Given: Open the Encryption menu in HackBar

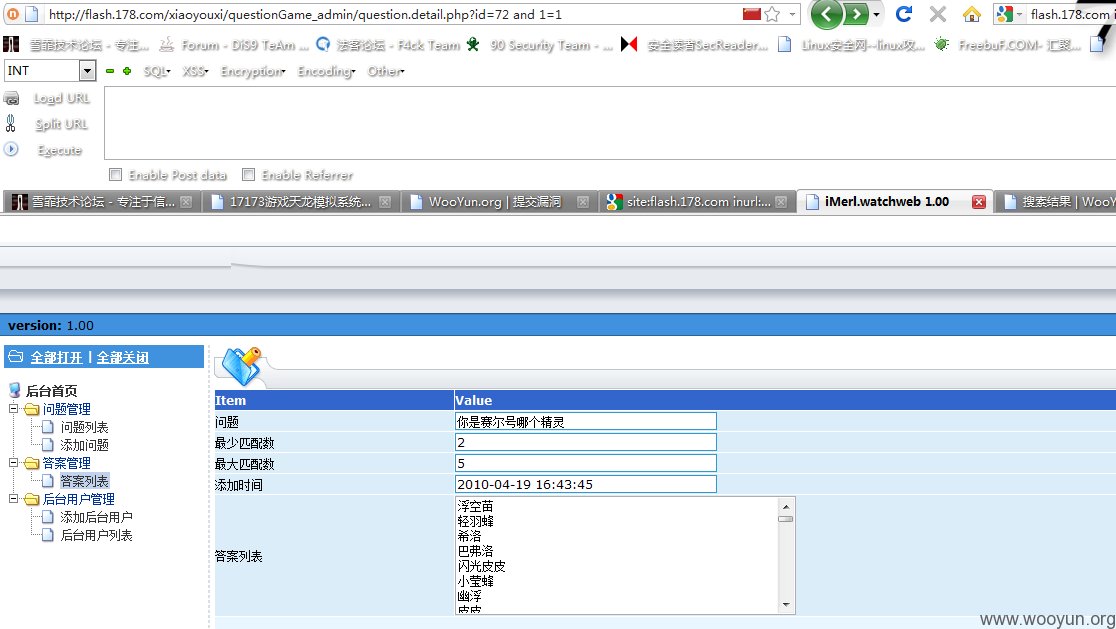Looking at the screenshot, I should click(x=253, y=71).
